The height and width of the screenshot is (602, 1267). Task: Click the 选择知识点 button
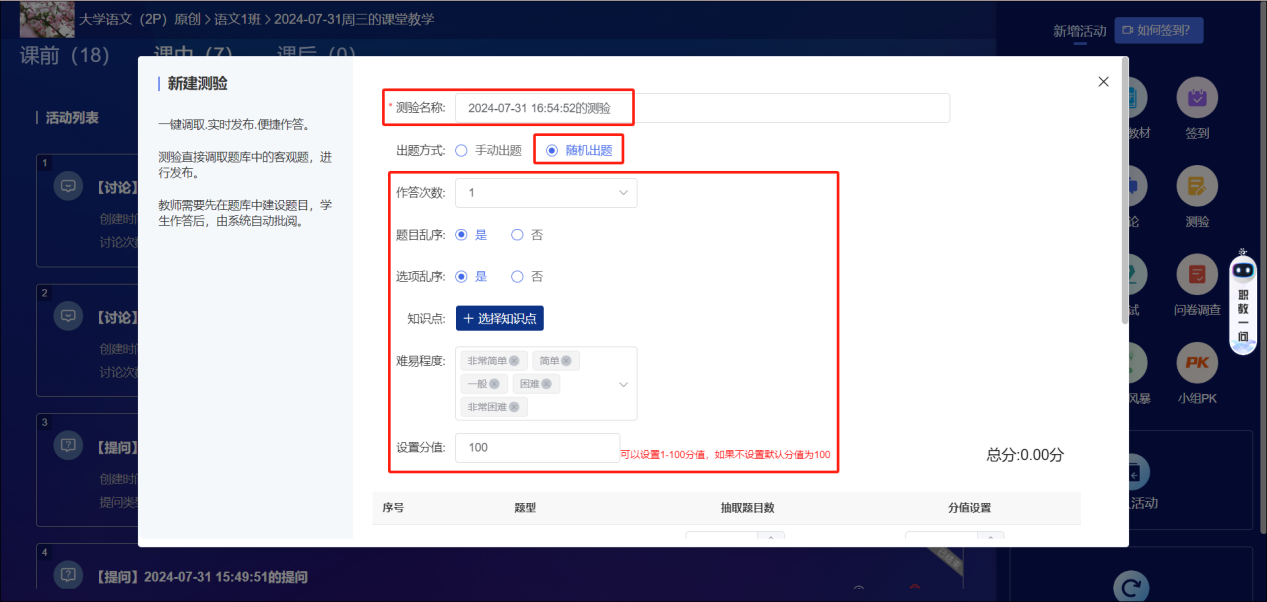click(x=500, y=319)
